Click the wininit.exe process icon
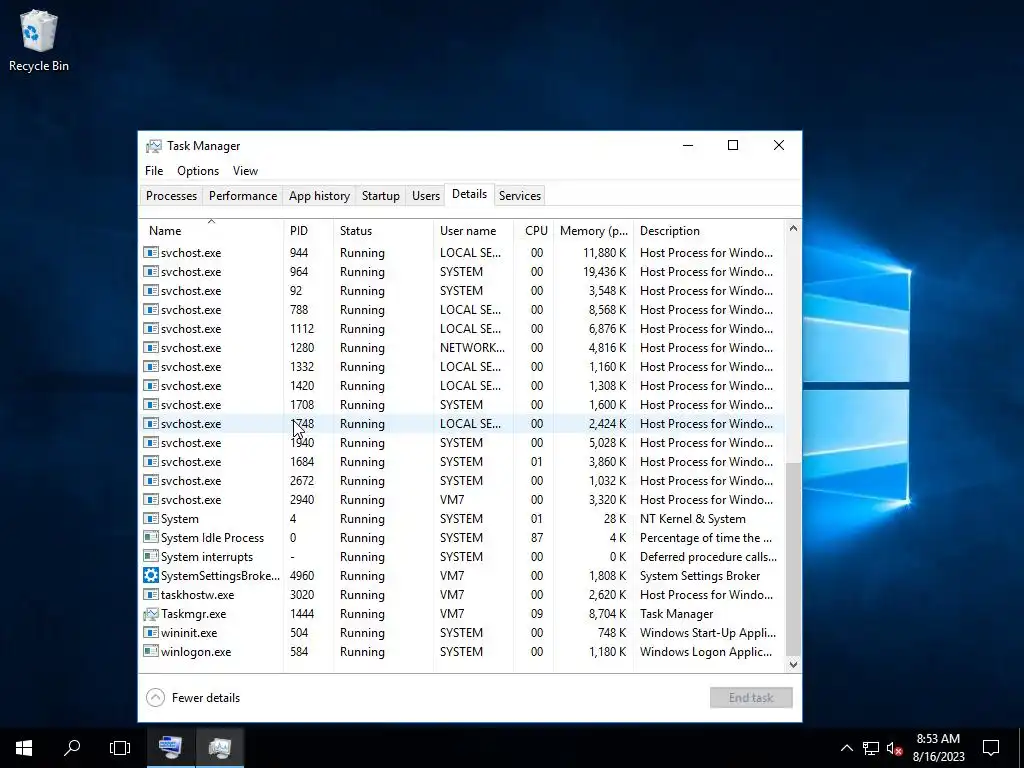Viewport: 1024px width, 768px height. (x=151, y=633)
